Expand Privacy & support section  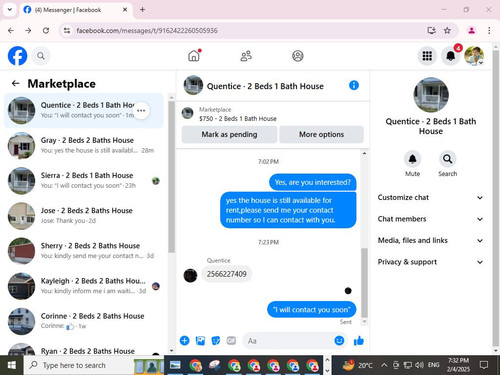coord(430,262)
